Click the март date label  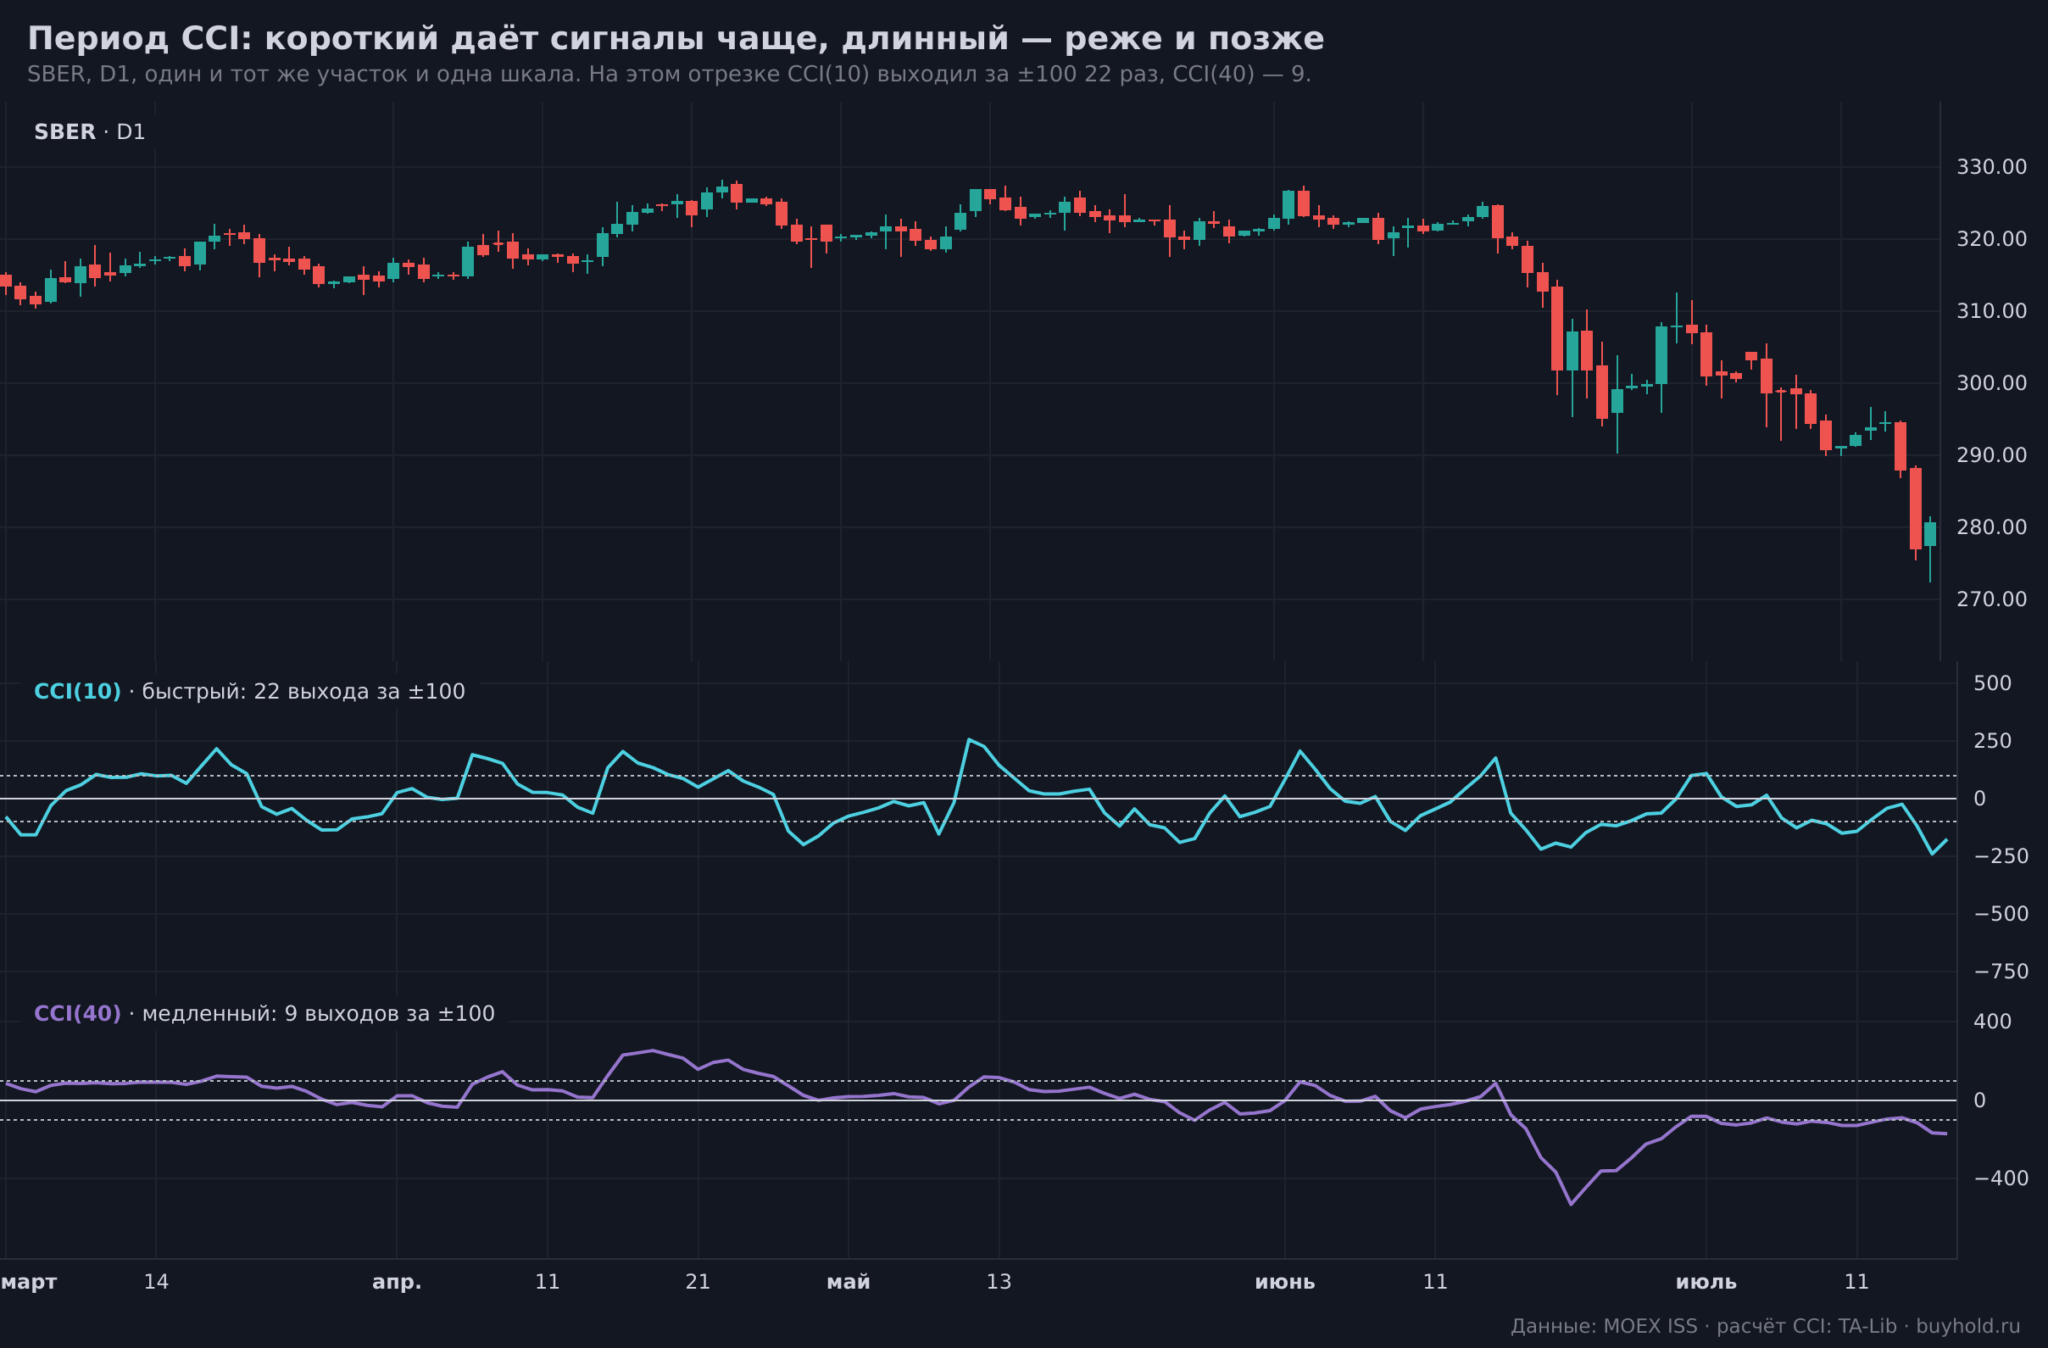click(29, 1282)
